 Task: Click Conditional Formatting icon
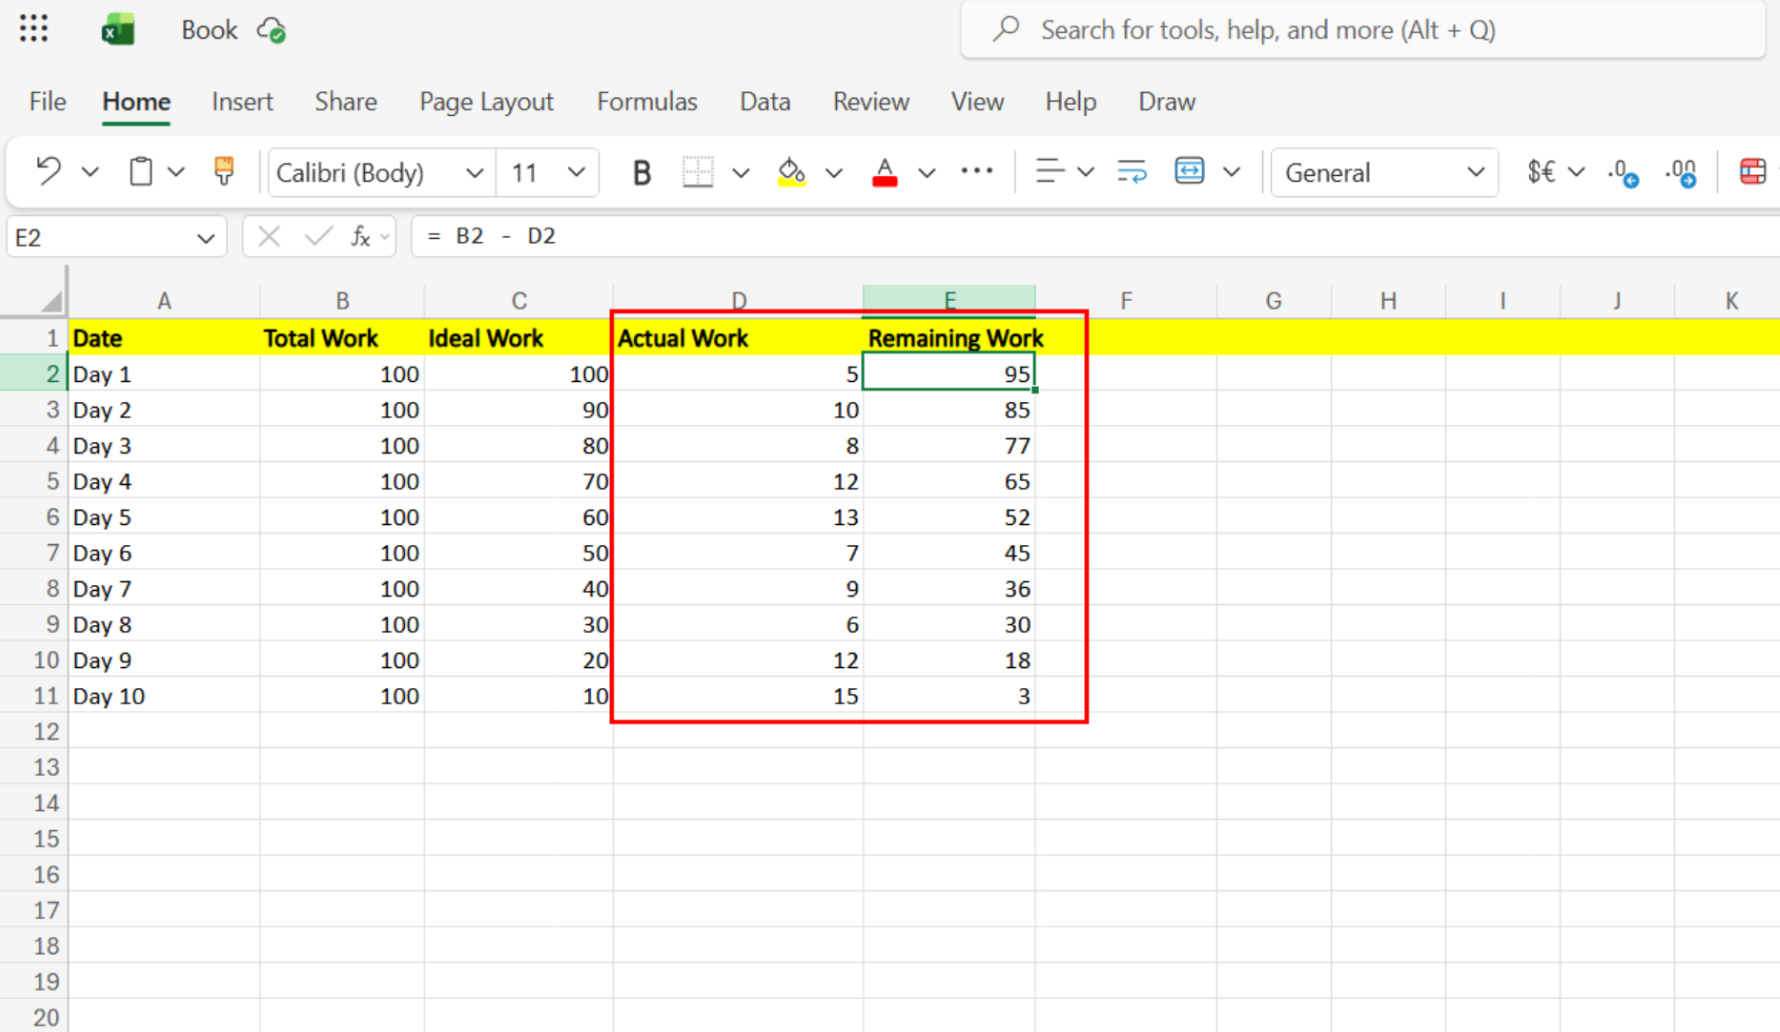coord(1753,172)
